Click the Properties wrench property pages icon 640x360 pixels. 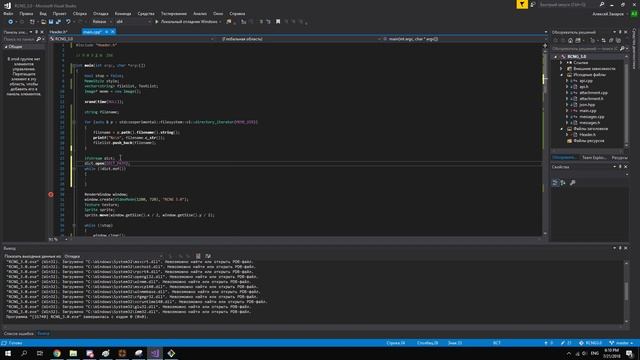click(572, 183)
